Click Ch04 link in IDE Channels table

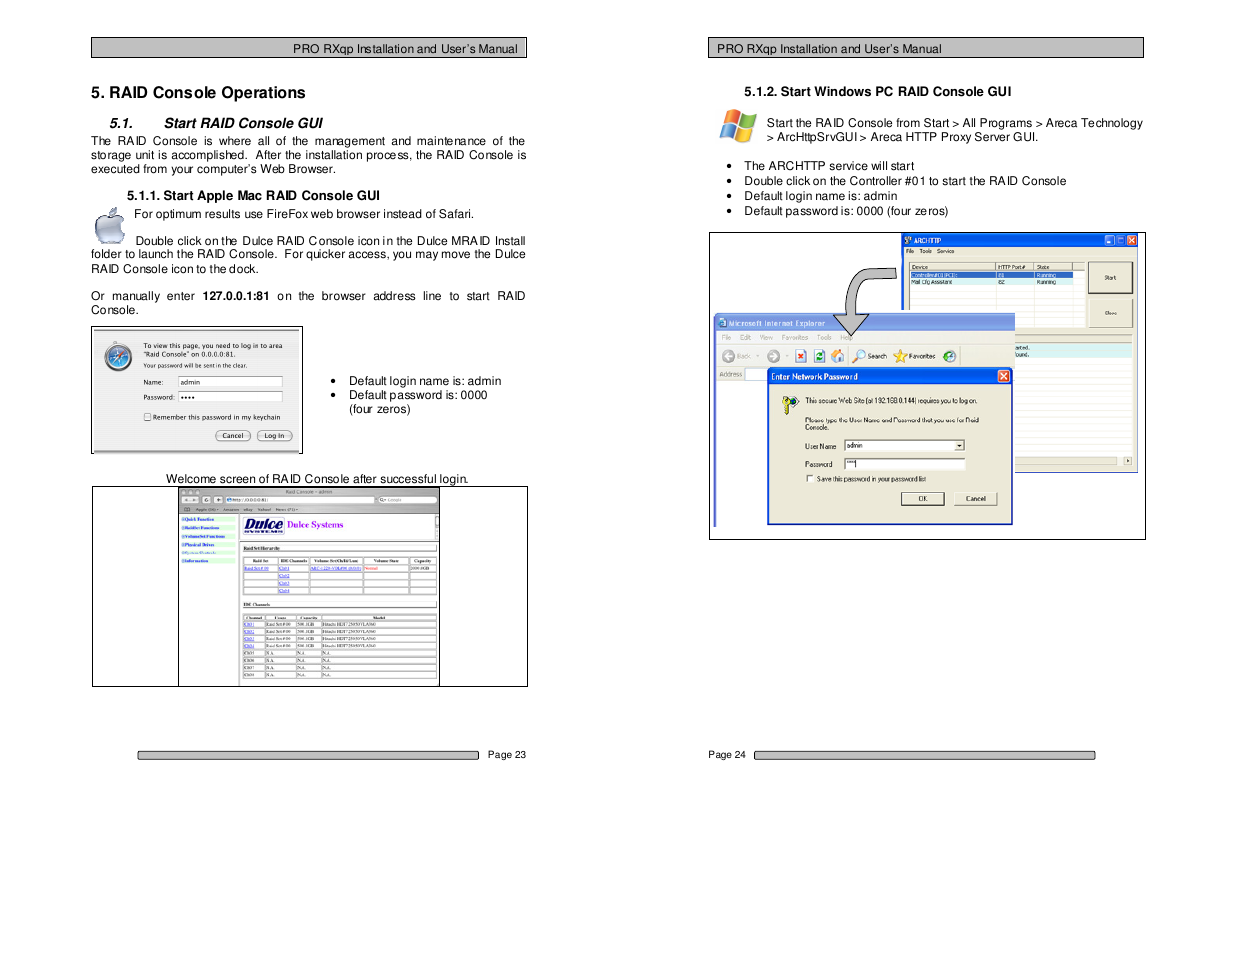pos(249,646)
